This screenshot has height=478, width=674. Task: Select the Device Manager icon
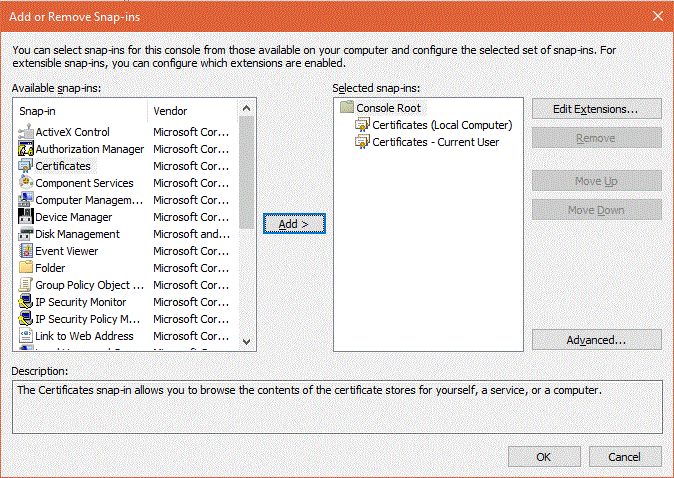point(27,217)
